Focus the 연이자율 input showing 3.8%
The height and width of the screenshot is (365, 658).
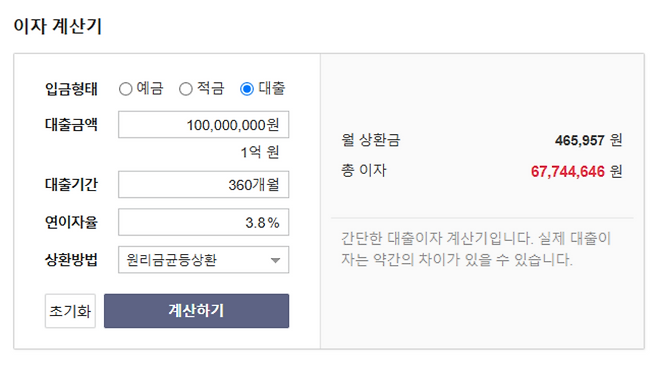tap(204, 222)
